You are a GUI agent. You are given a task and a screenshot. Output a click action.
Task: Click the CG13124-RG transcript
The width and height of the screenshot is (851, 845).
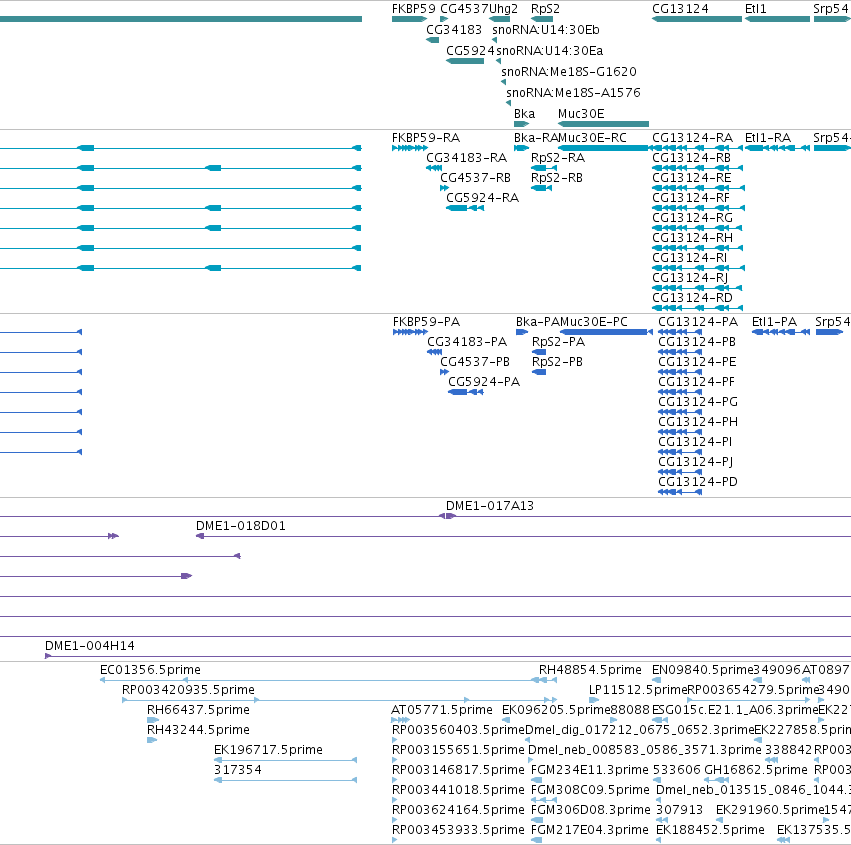[697, 228]
